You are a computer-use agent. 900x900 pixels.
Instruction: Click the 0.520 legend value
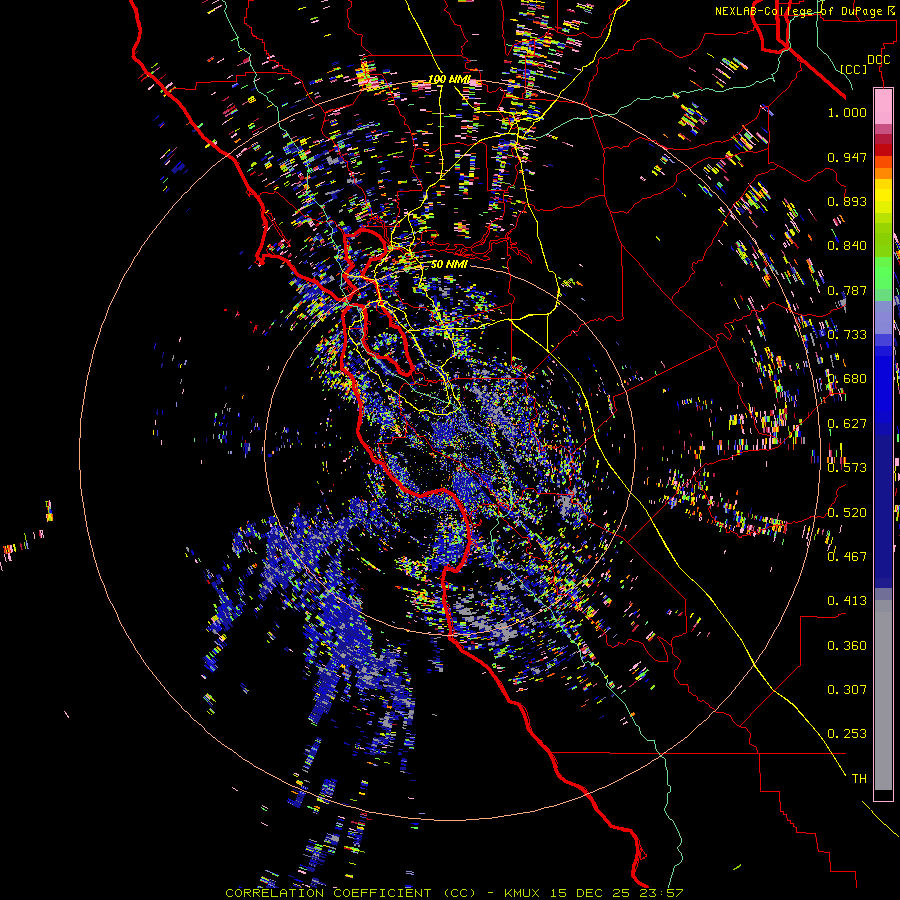click(847, 513)
